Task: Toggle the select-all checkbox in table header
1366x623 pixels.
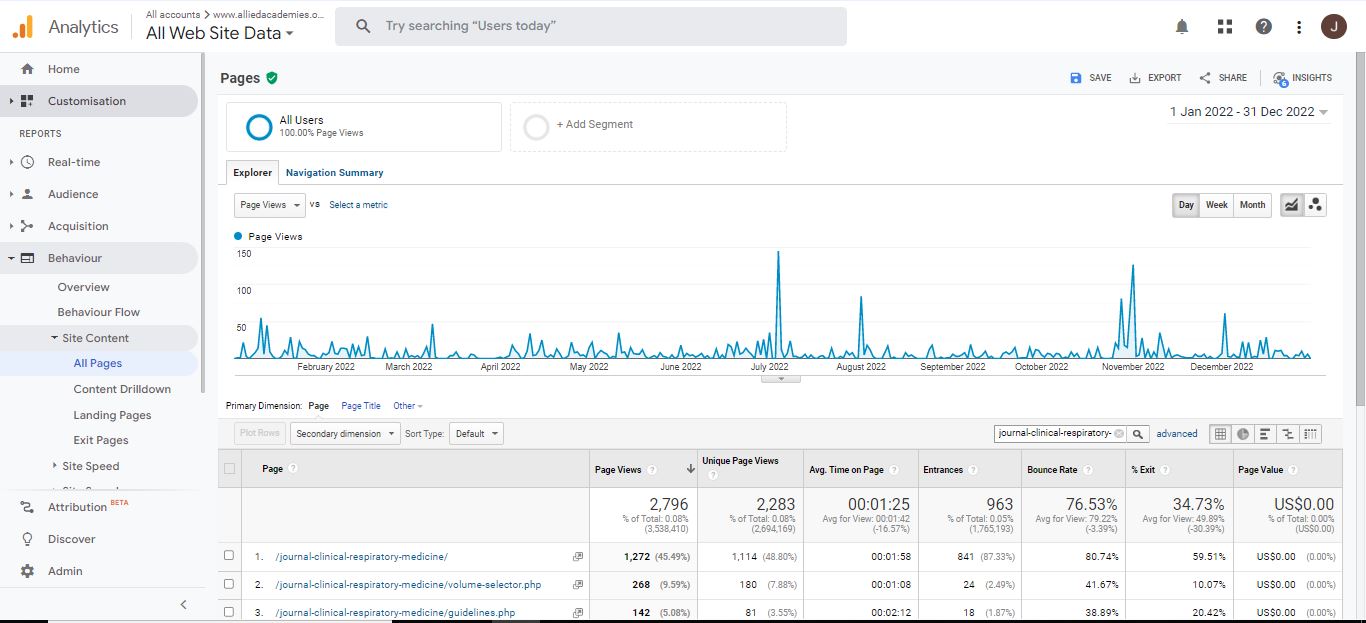Action: pos(230,468)
